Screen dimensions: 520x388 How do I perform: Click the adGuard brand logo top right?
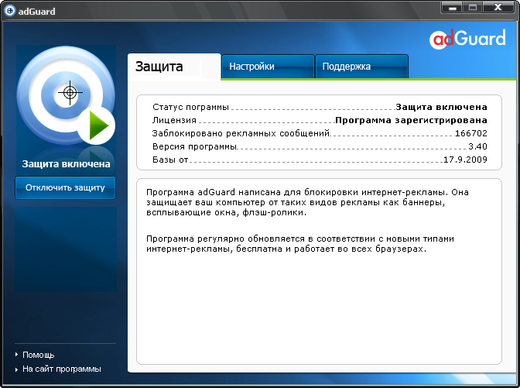pos(468,39)
